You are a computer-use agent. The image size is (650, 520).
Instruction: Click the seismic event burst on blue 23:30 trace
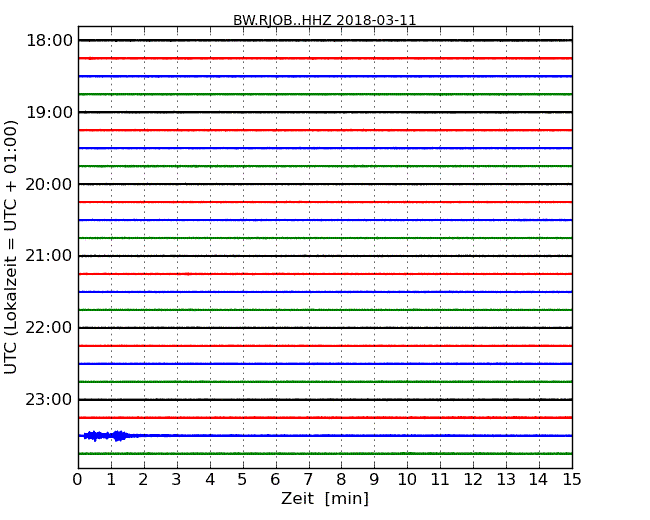click(107, 436)
